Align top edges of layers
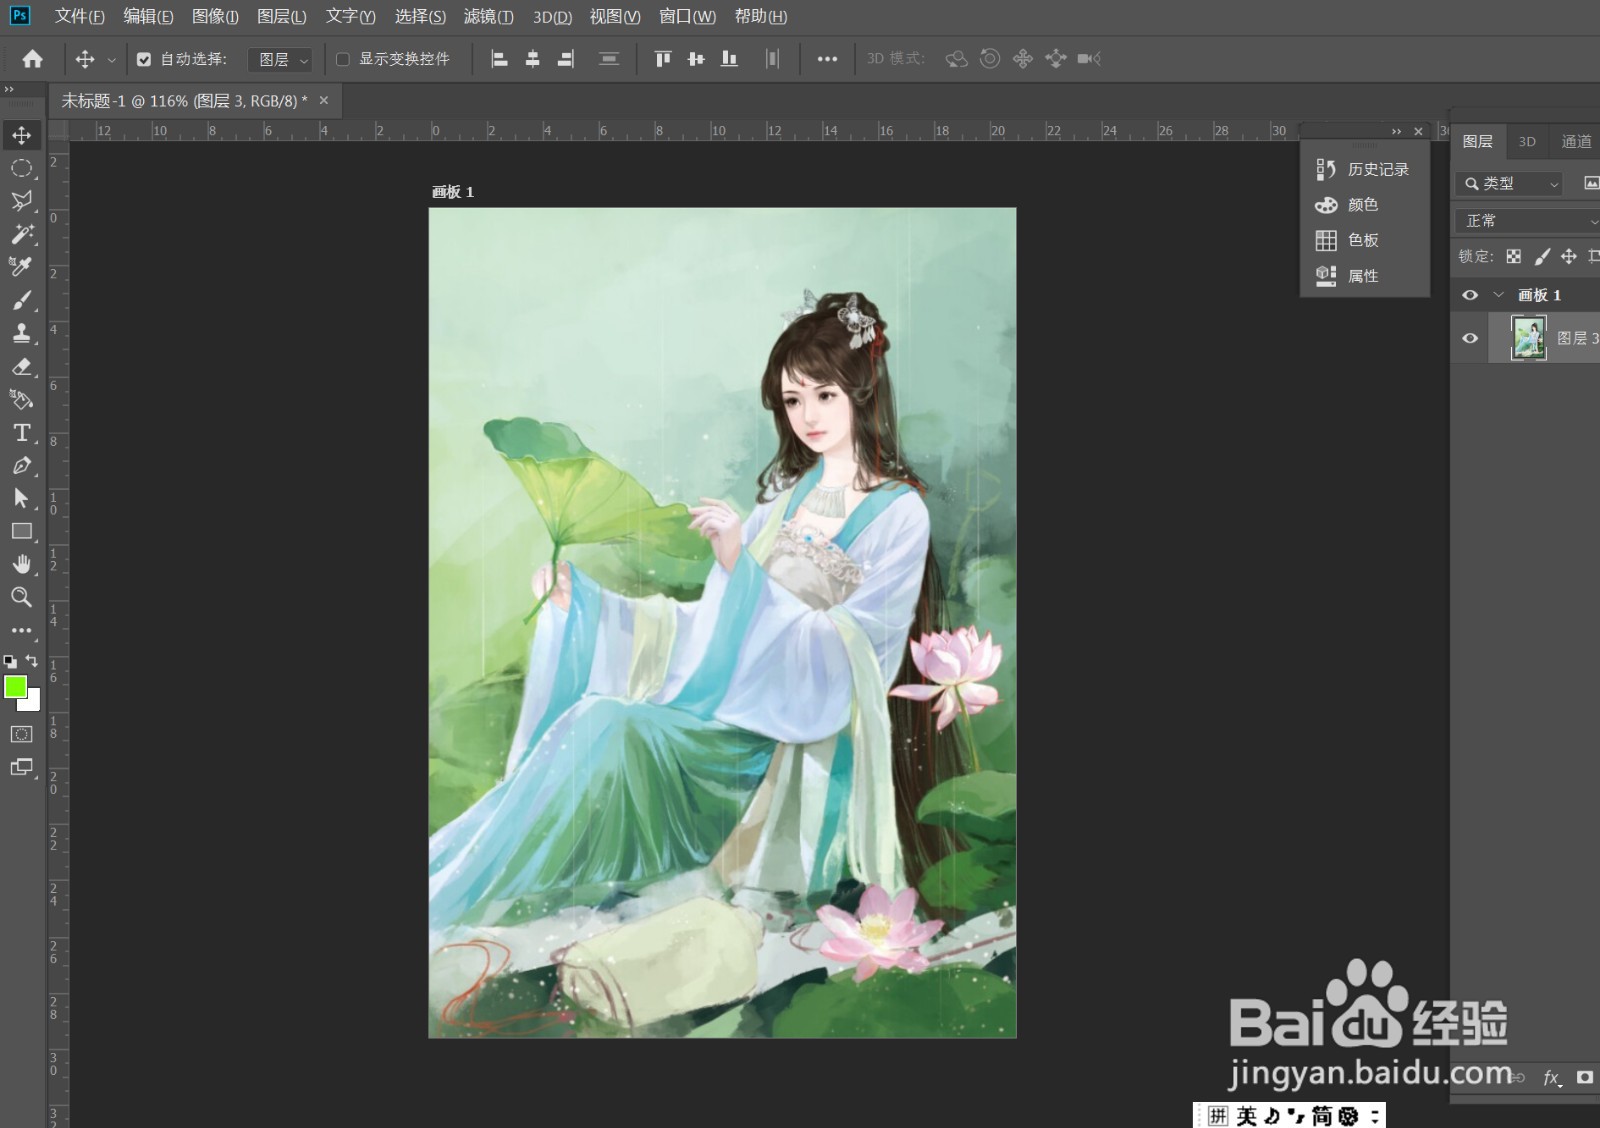This screenshot has height=1128, width=1600. coord(663,59)
